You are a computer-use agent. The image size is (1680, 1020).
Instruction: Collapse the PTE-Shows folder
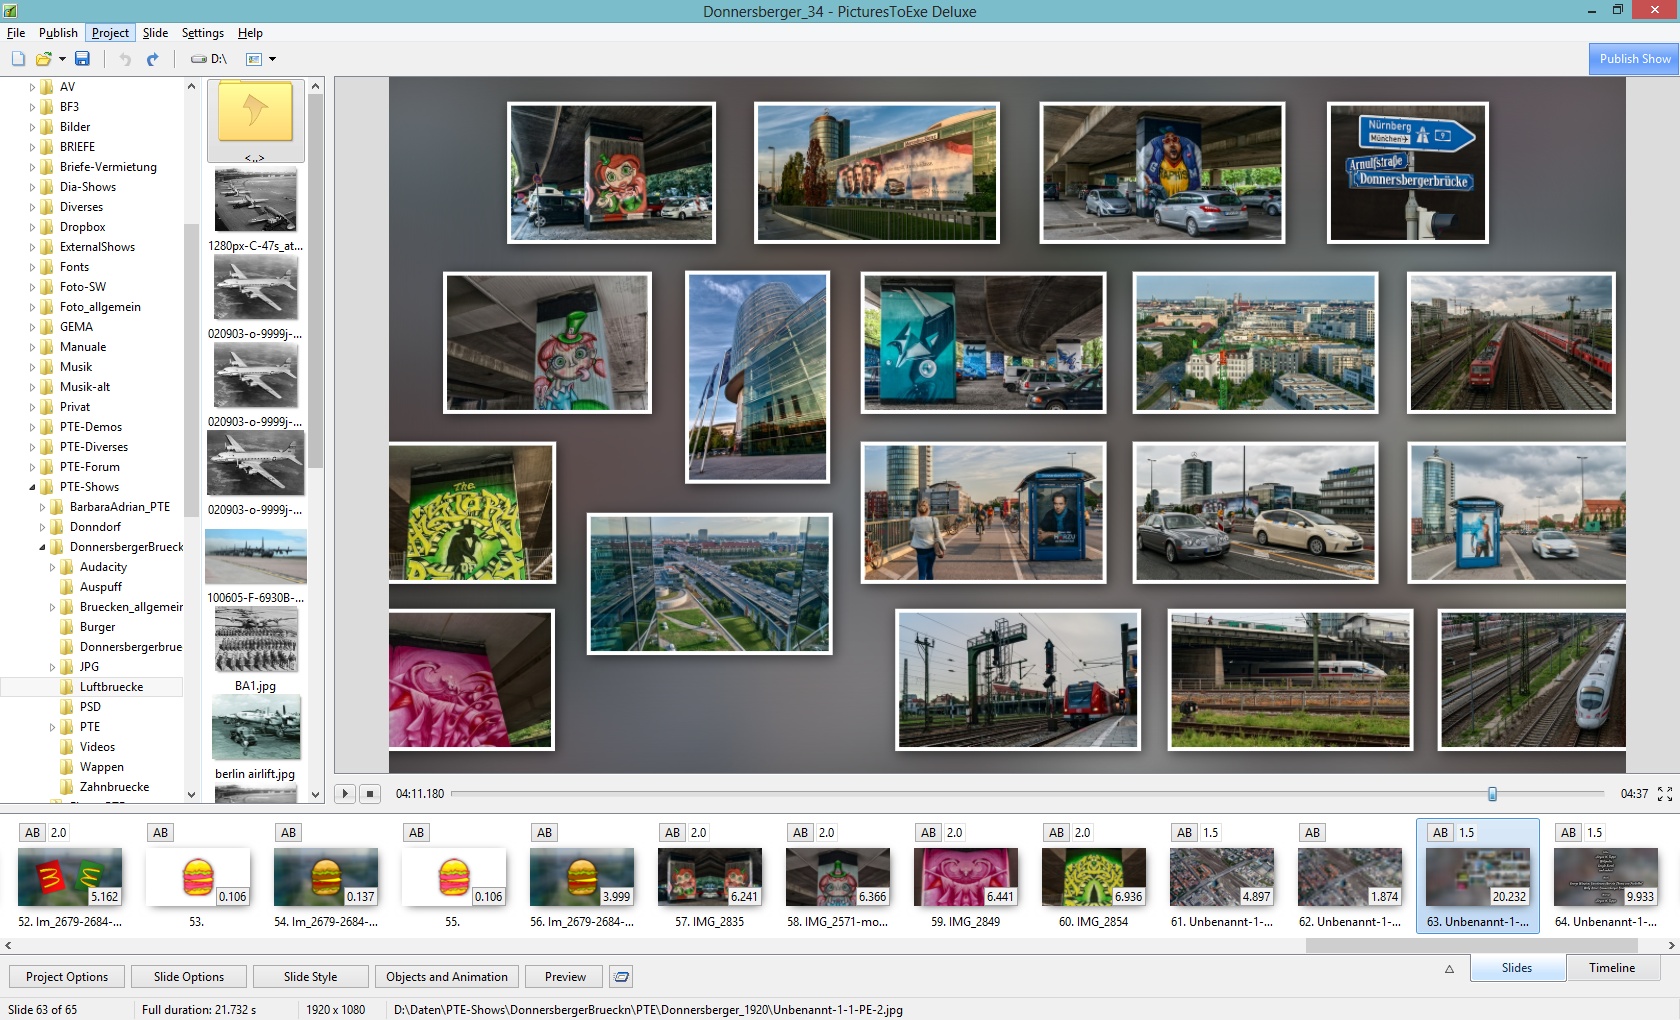pos(32,487)
